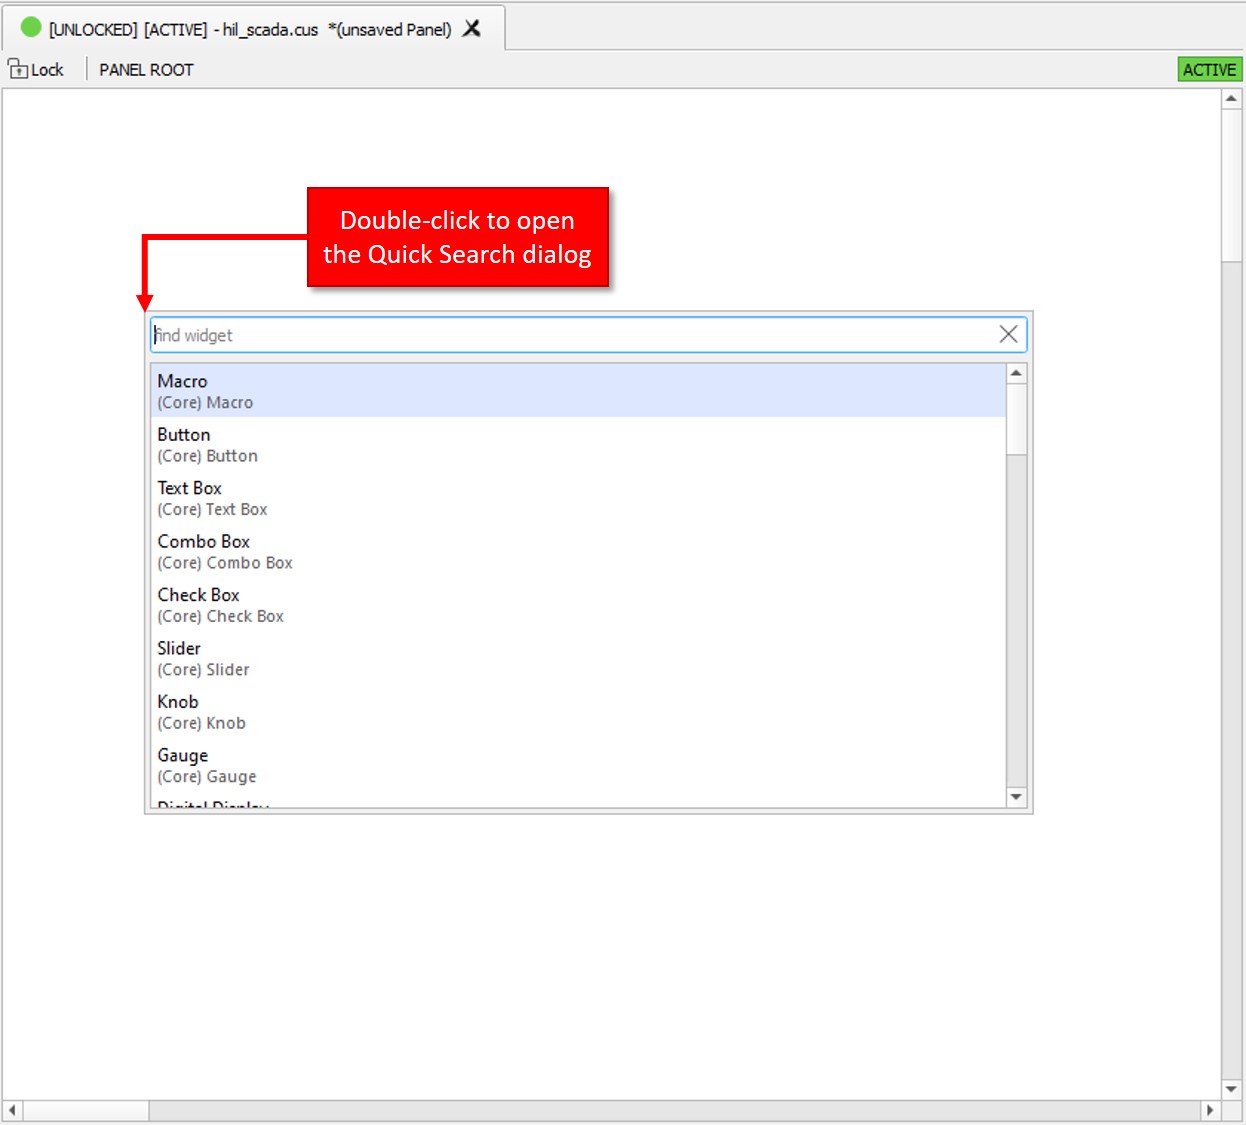Select Macro from the widget list
This screenshot has width=1246, height=1125.
578,391
